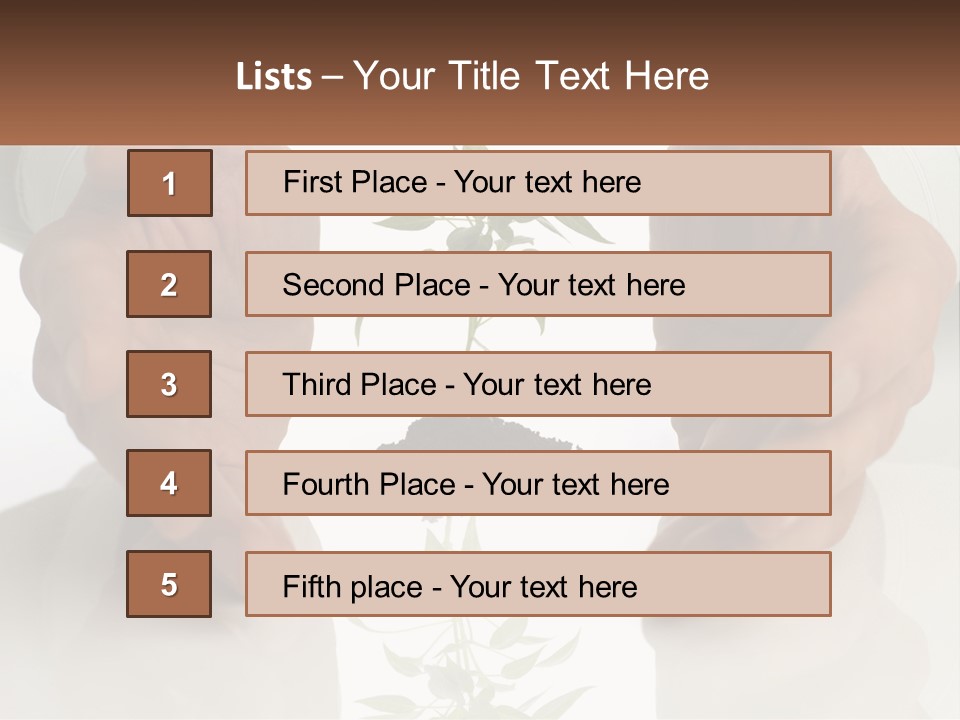This screenshot has height=720, width=960.
Task: Click the "First Place - Your text here" bar
Action: pyautogui.click(x=538, y=183)
